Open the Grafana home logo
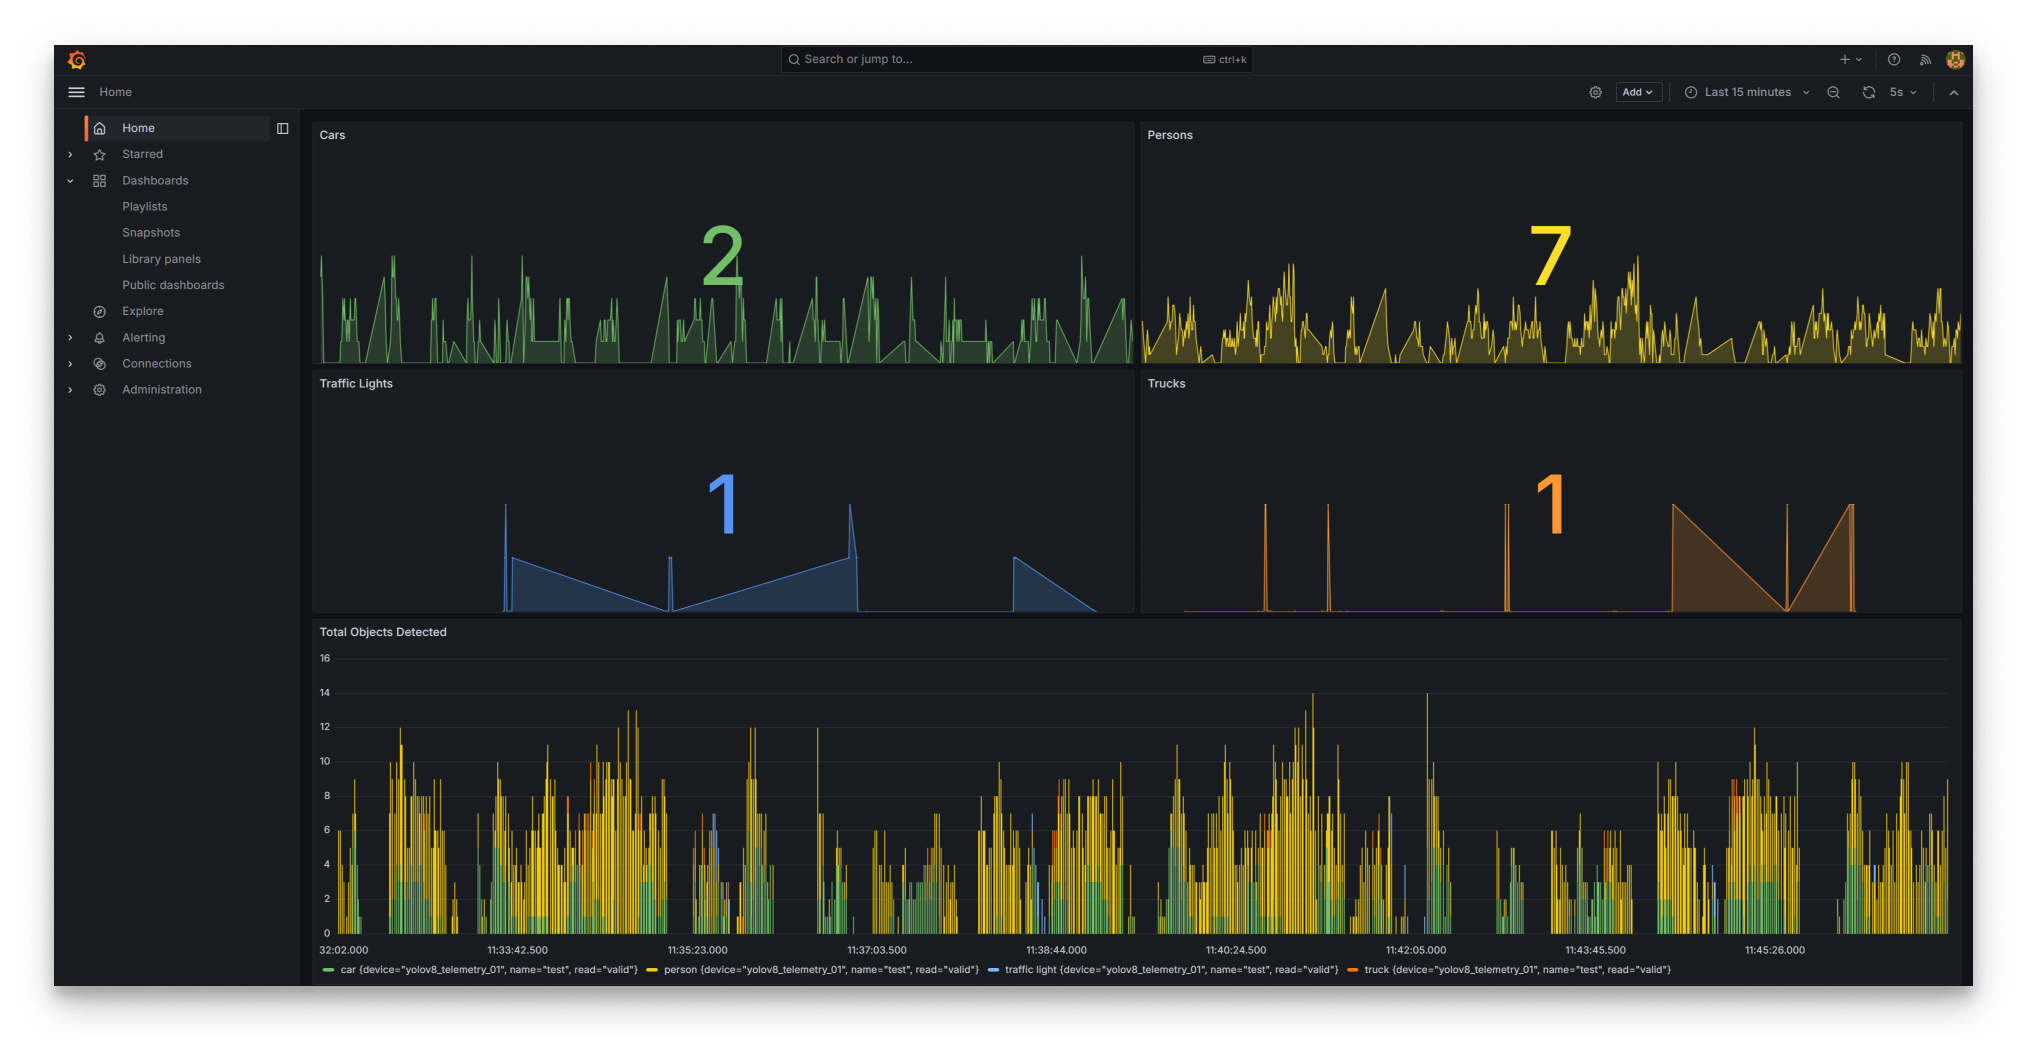 click(76, 60)
